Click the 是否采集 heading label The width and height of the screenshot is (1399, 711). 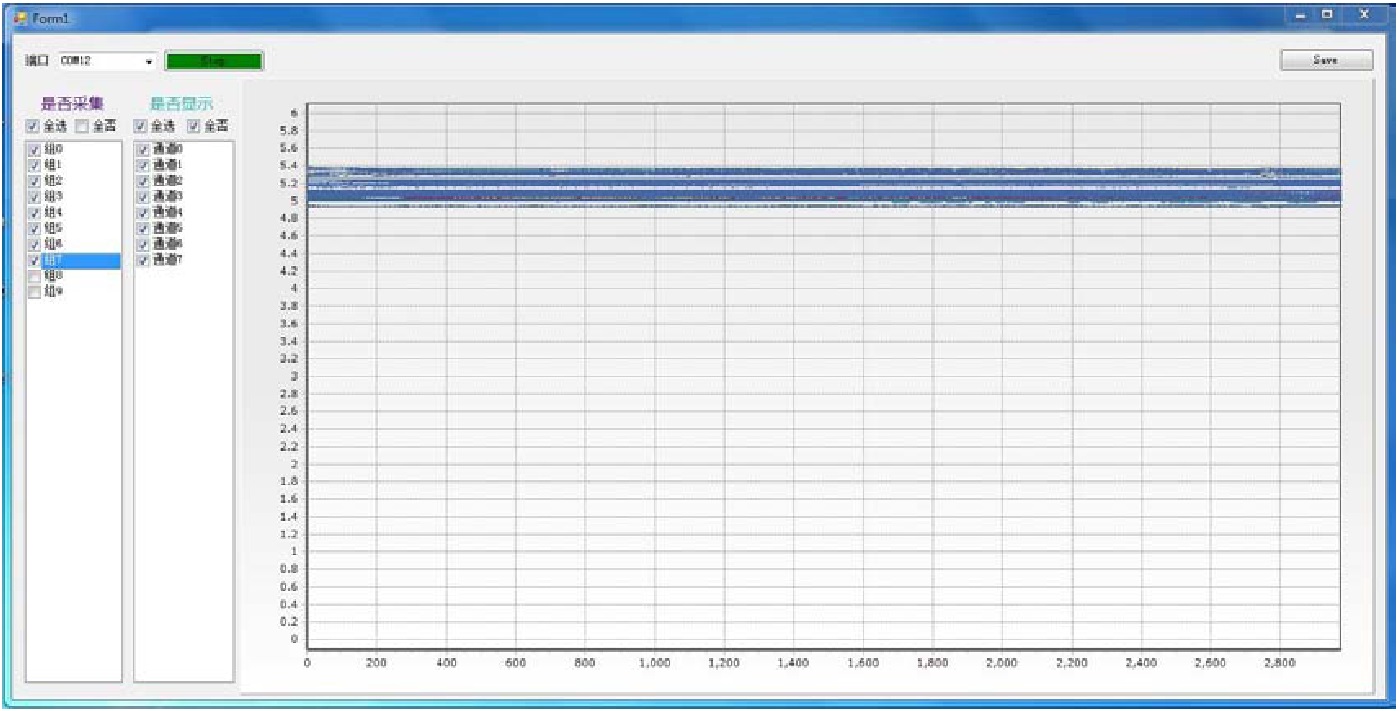coord(72,103)
